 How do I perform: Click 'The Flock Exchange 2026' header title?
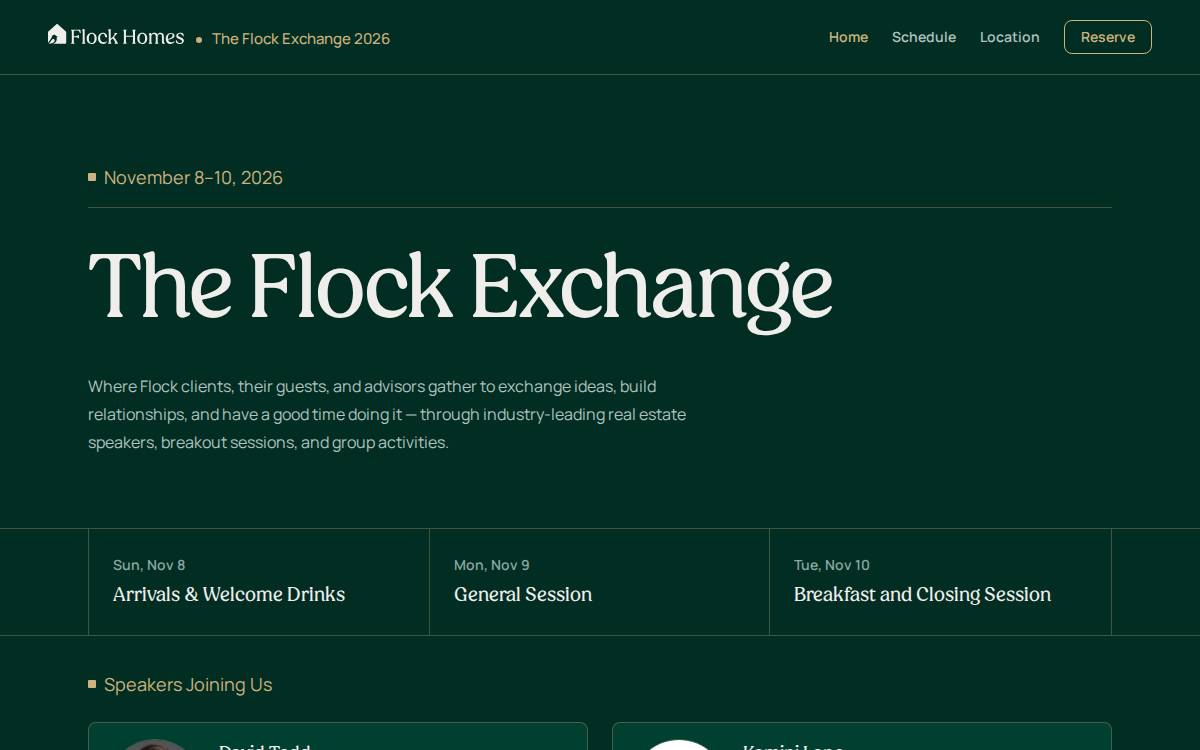pyautogui.click(x=301, y=39)
